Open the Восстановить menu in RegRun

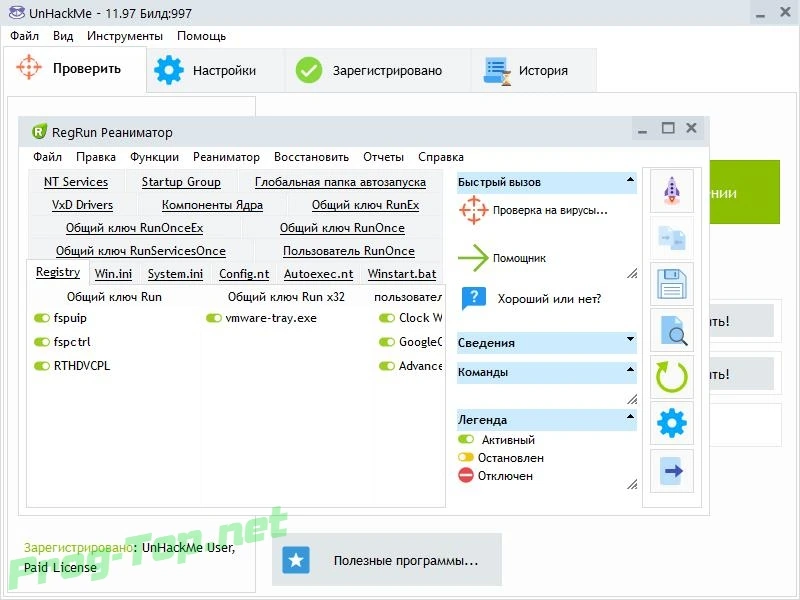311,157
